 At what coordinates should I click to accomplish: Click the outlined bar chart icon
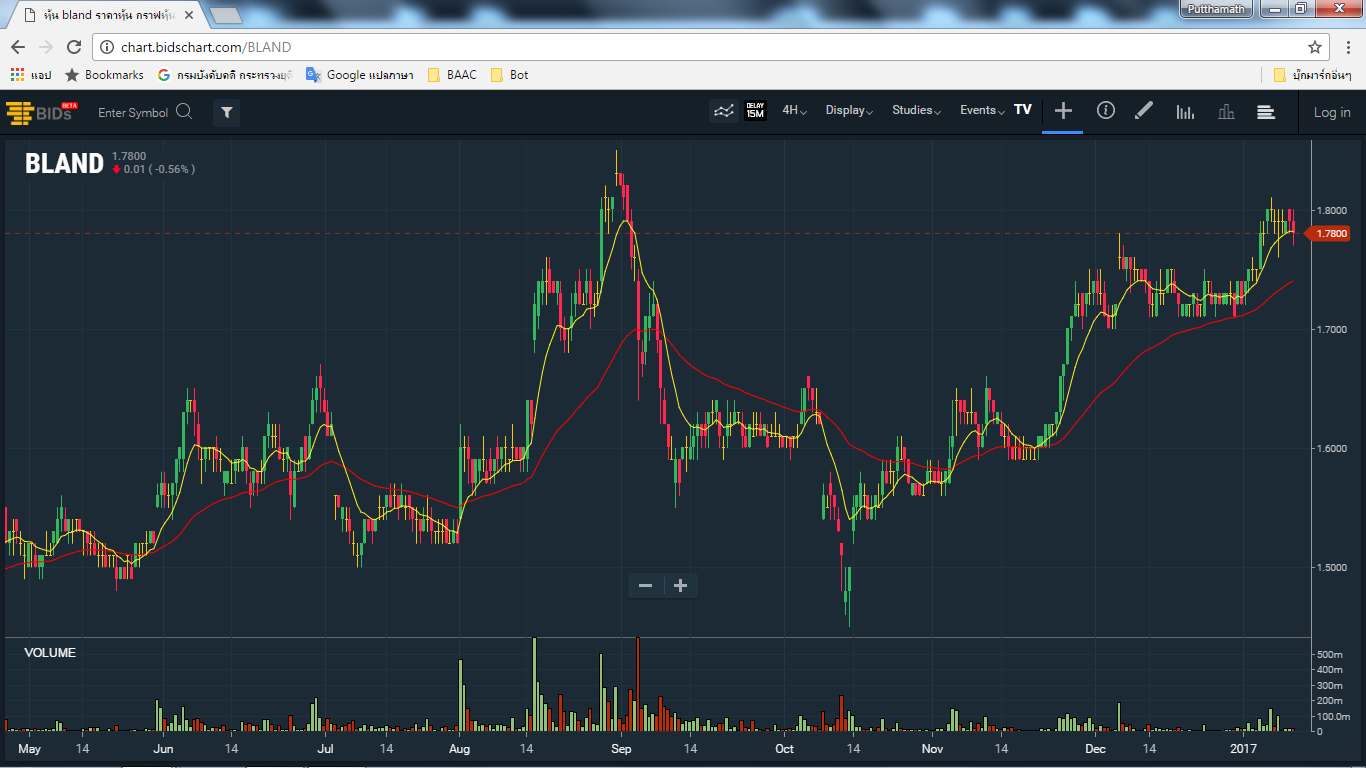pyautogui.click(x=1226, y=112)
